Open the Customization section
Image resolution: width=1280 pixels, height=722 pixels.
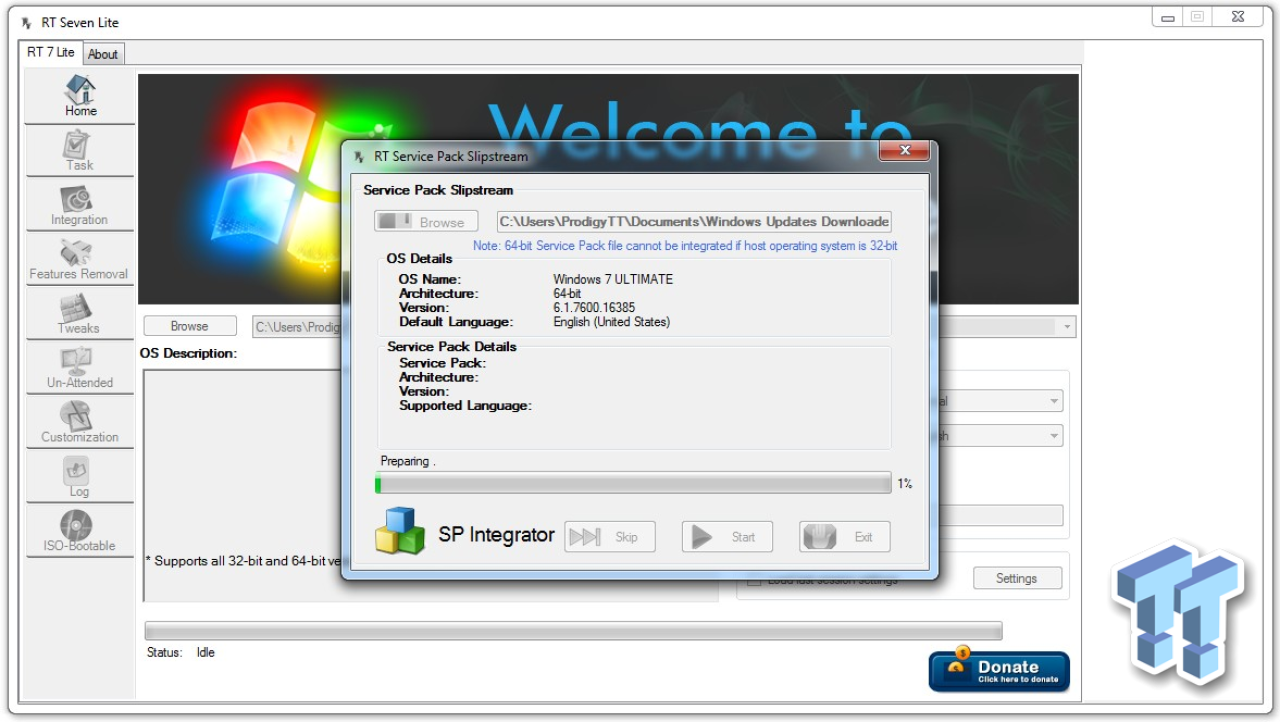click(80, 422)
